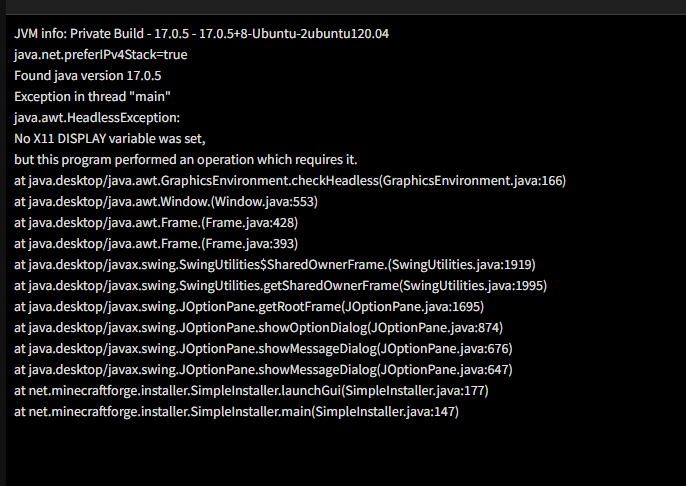The height and width of the screenshot is (486, 686).
Task: Click the java.awt.HeadlessException text
Action: (97, 118)
